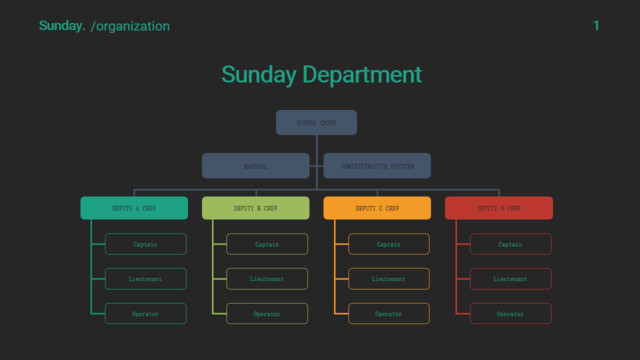The height and width of the screenshot is (360, 640).
Task: Click the red Deputy D Crew box
Action: [x=499, y=208]
